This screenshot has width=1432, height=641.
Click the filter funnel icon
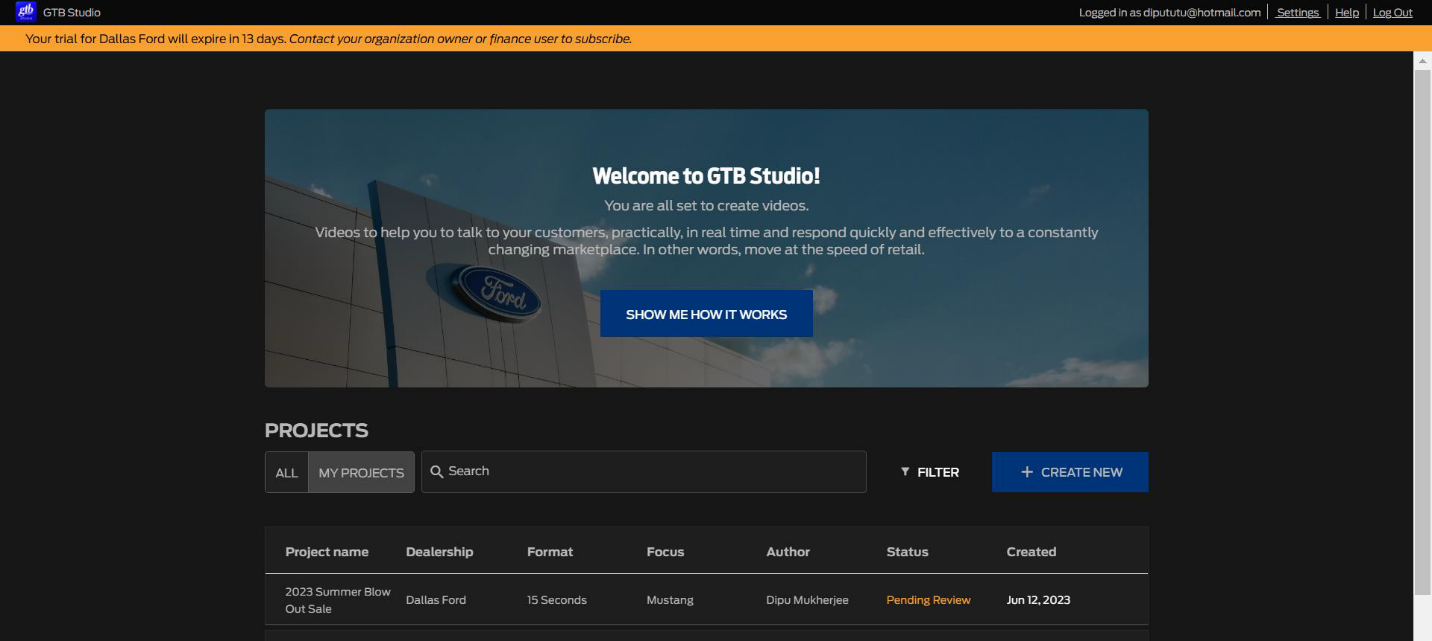[x=905, y=472]
